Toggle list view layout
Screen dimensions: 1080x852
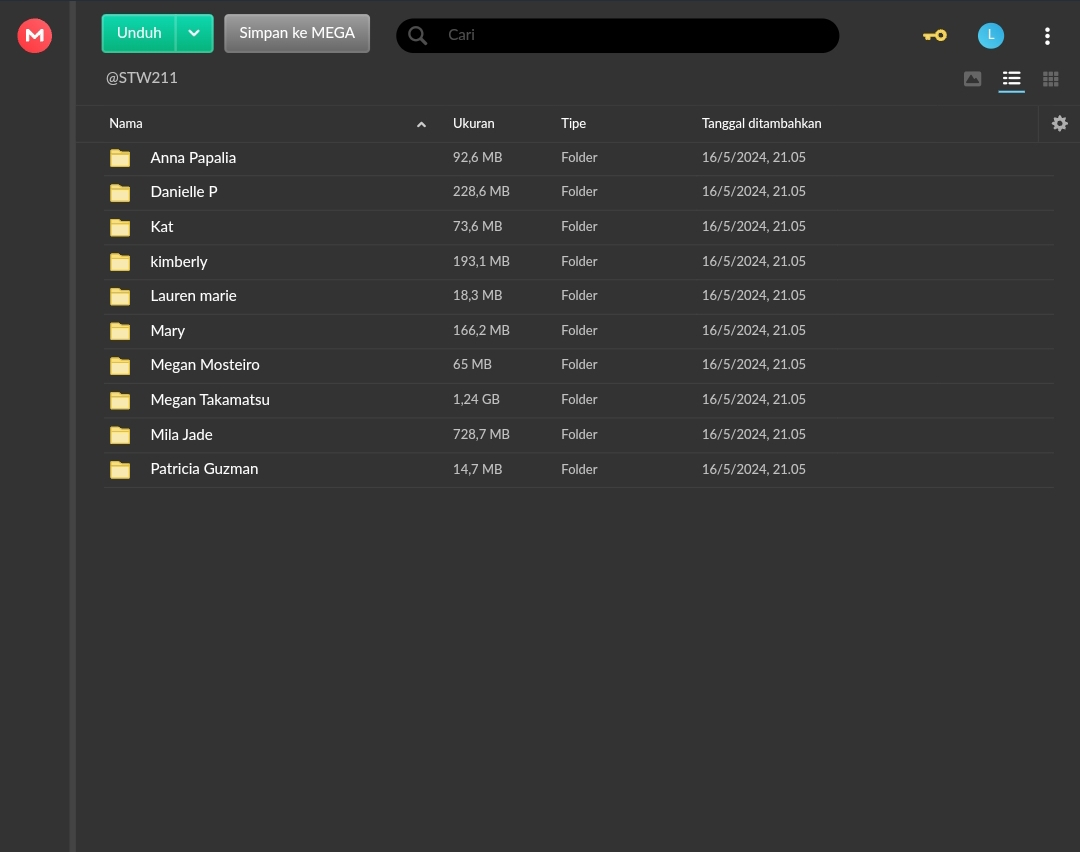[1011, 79]
